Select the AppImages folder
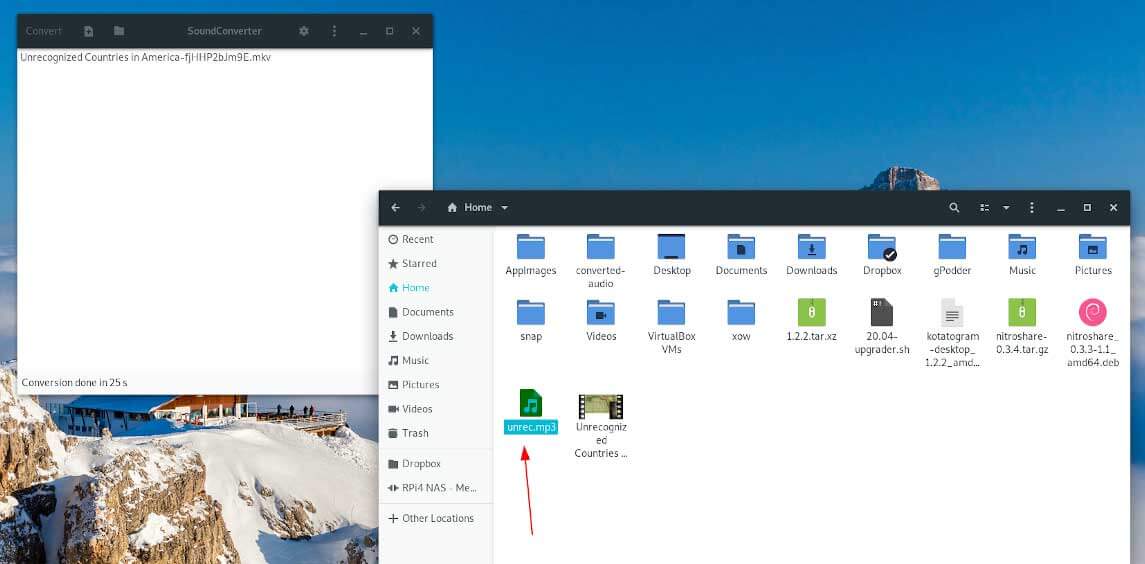The width and height of the screenshot is (1145, 564). pyautogui.click(x=531, y=254)
